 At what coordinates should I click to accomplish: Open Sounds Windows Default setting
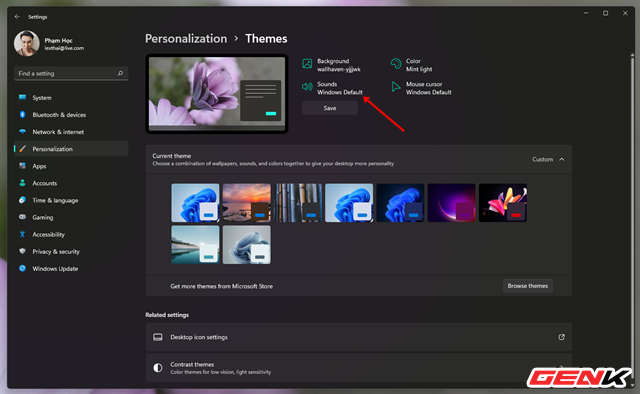click(x=332, y=88)
